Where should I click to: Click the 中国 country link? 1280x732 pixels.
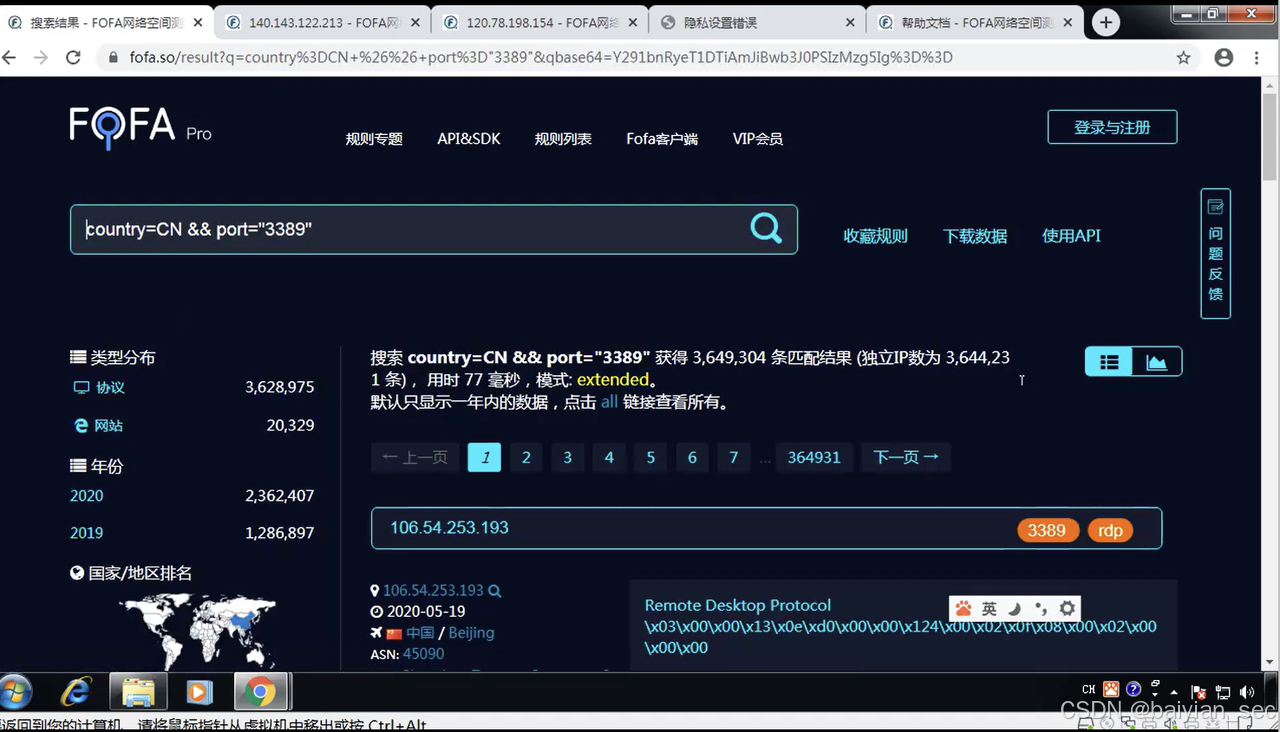click(420, 633)
